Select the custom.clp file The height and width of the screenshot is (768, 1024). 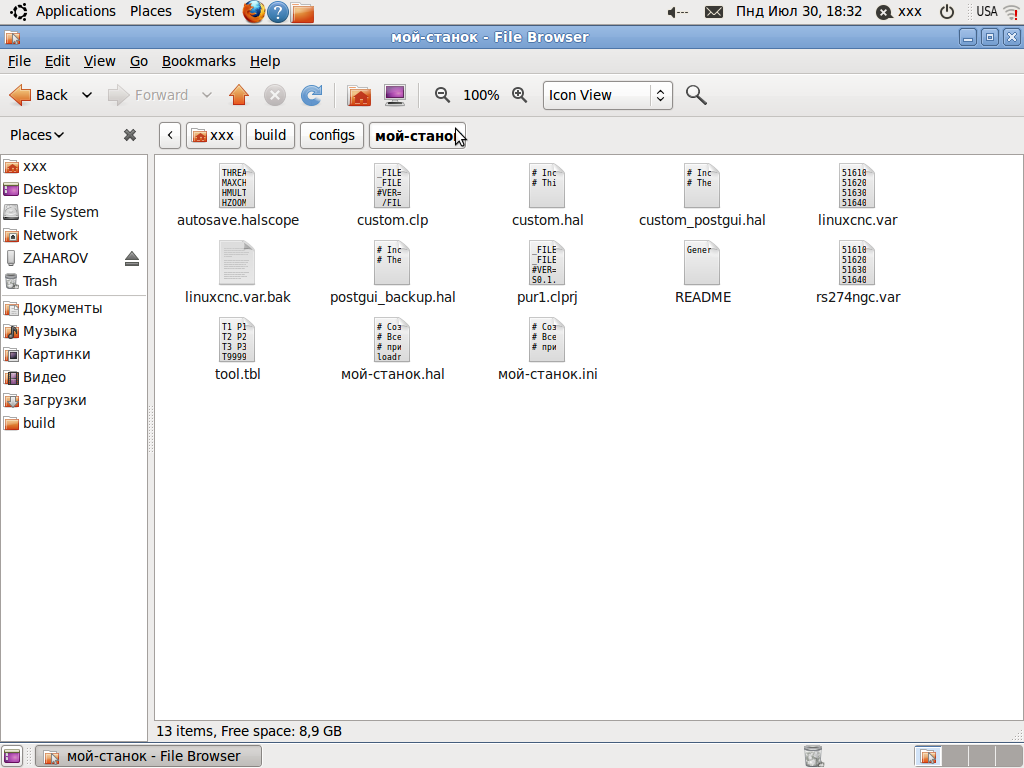point(392,196)
